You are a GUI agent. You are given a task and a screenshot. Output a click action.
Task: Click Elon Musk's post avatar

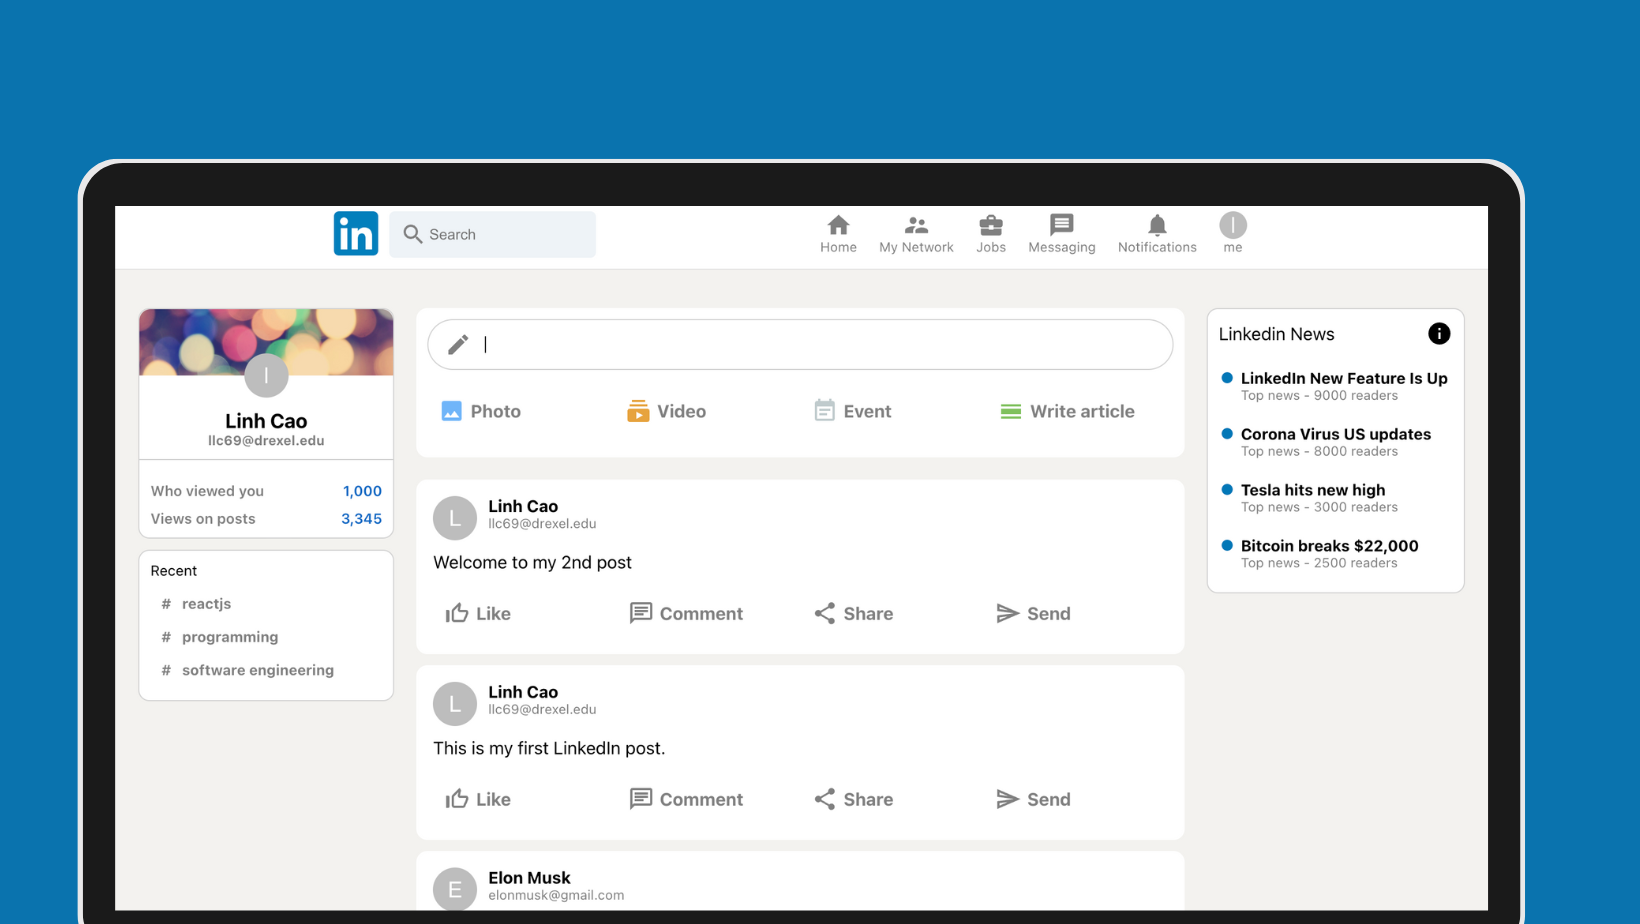455,889
